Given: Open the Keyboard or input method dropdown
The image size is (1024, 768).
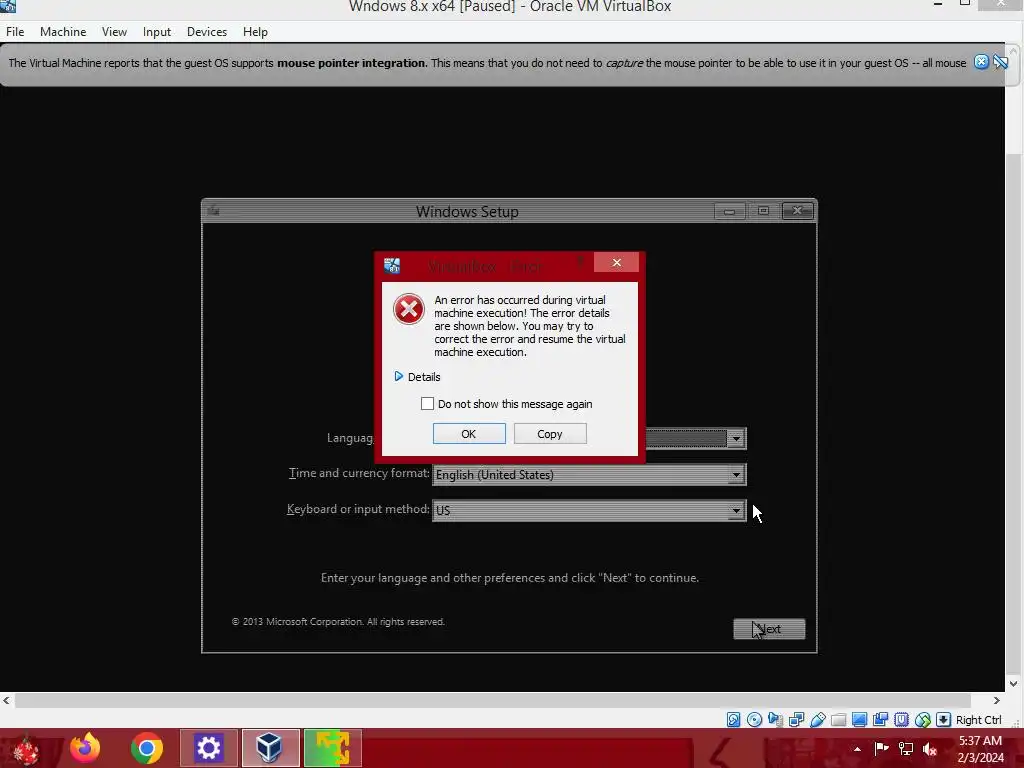Looking at the screenshot, I should pyautogui.click(x=736, y=510).
